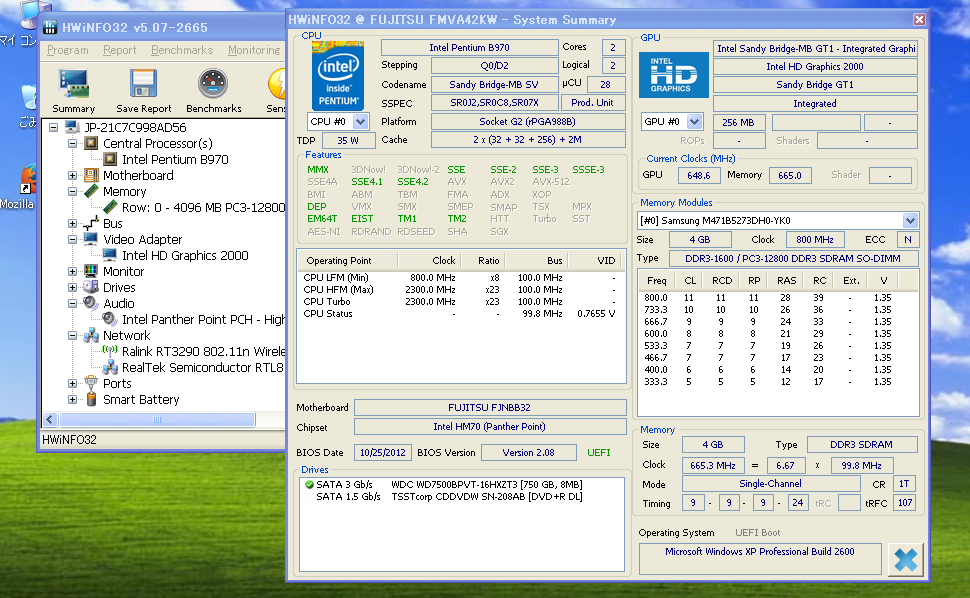Viewport: 970px width, 598px height.
Task: Expand the Drives tree node
Action: click(x=73, y=288)
